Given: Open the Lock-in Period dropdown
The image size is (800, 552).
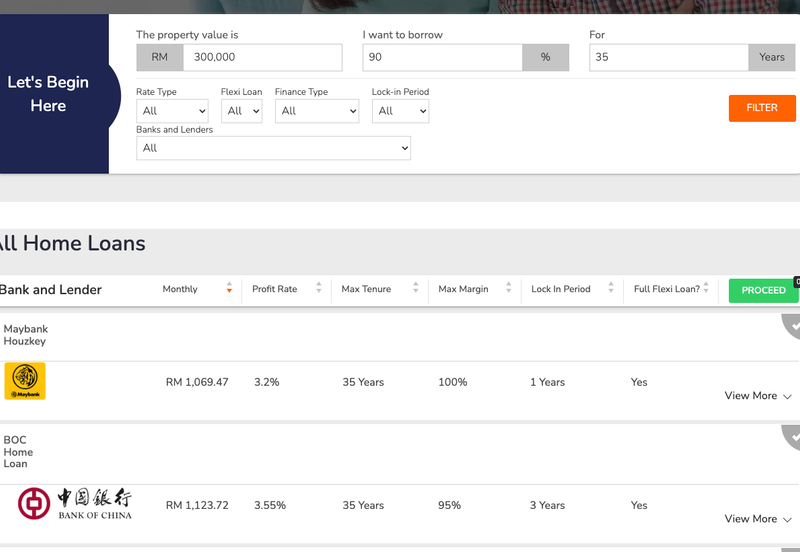Looking at the screenshot, I should 400,111.
